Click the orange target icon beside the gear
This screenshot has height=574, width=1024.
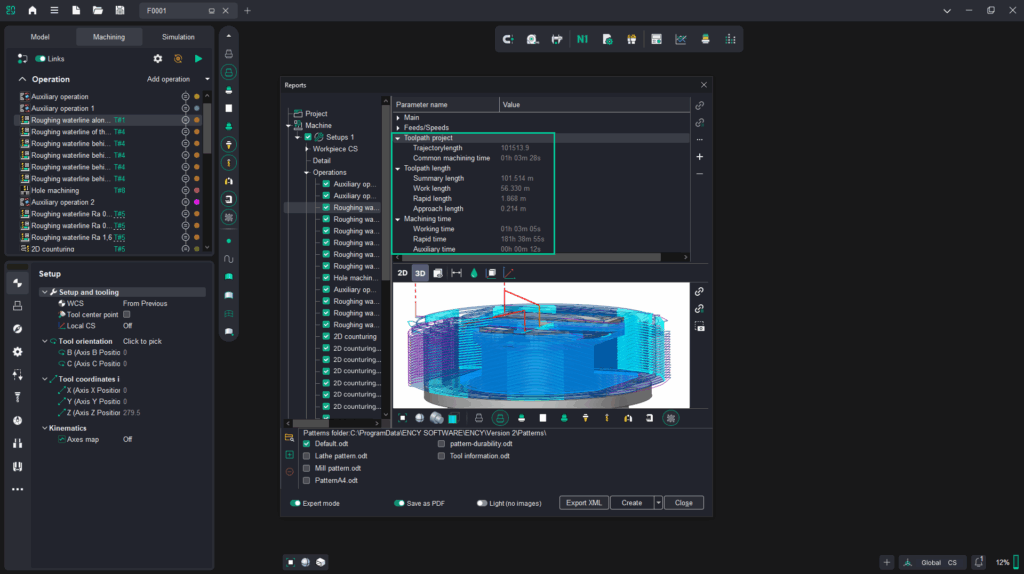(178, 59)
